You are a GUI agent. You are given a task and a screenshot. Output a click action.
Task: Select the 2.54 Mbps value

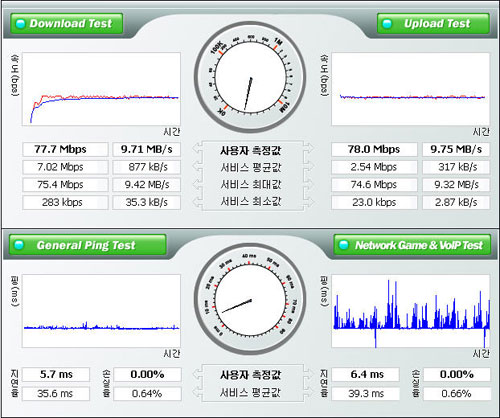point(374,167)
